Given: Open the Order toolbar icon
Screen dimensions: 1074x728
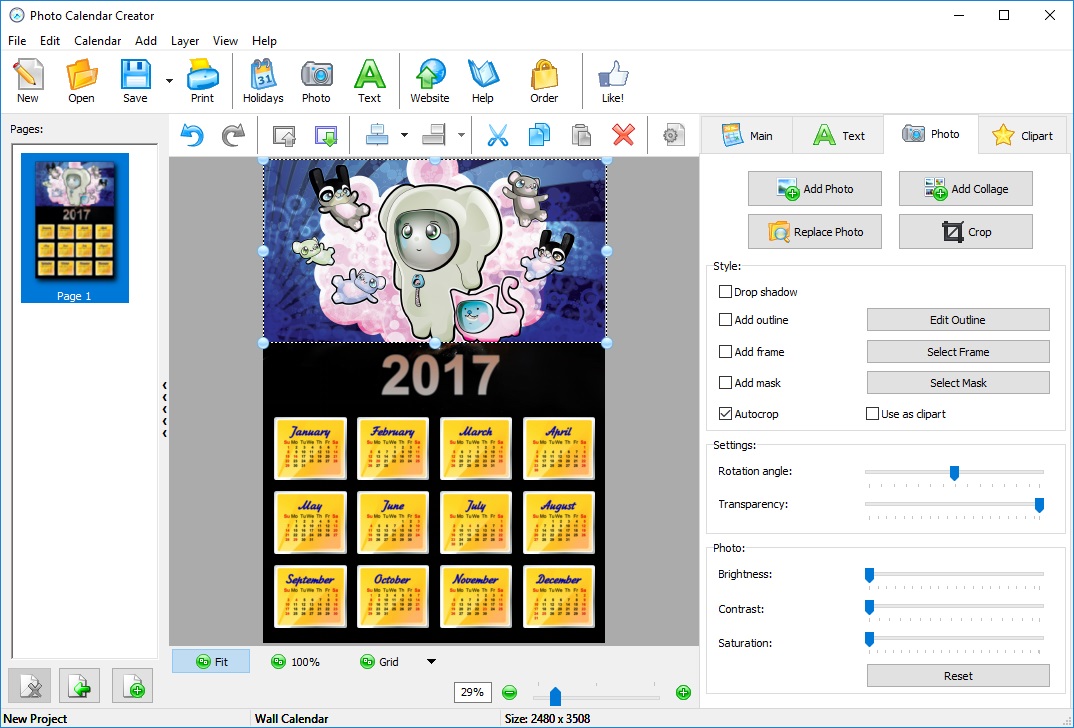Looking at the screenshot, I should pyautogui.click(x=544, y=80).
